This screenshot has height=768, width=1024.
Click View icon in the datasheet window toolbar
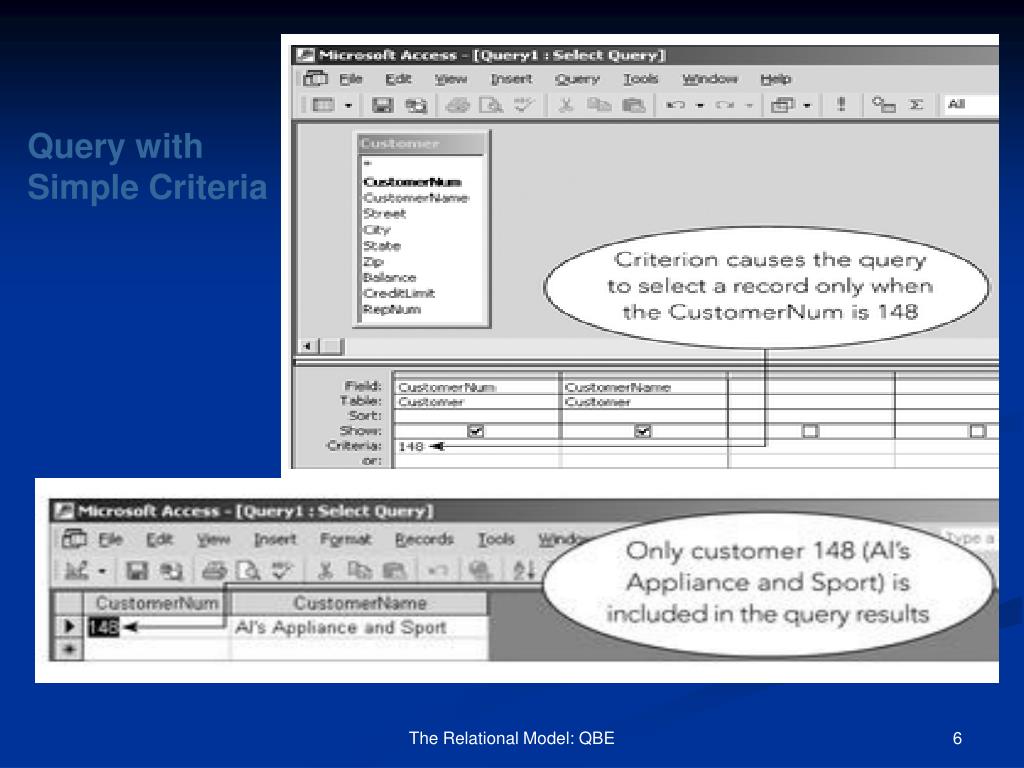(x=76, y=571)
